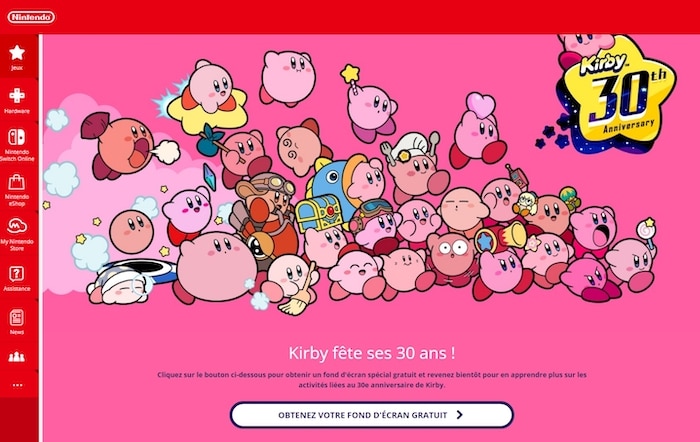Click the chevron arrow on wallpaper button

460,415
